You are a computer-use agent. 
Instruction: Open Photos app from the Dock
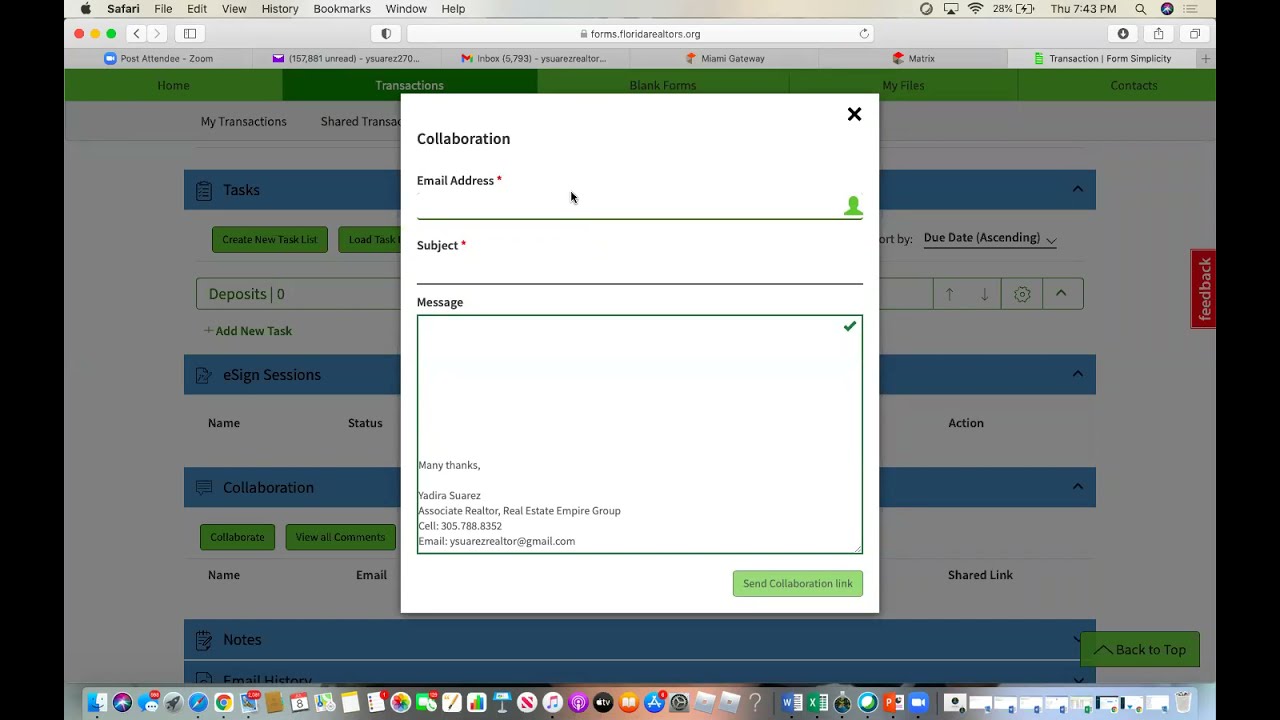click(400, 703)
